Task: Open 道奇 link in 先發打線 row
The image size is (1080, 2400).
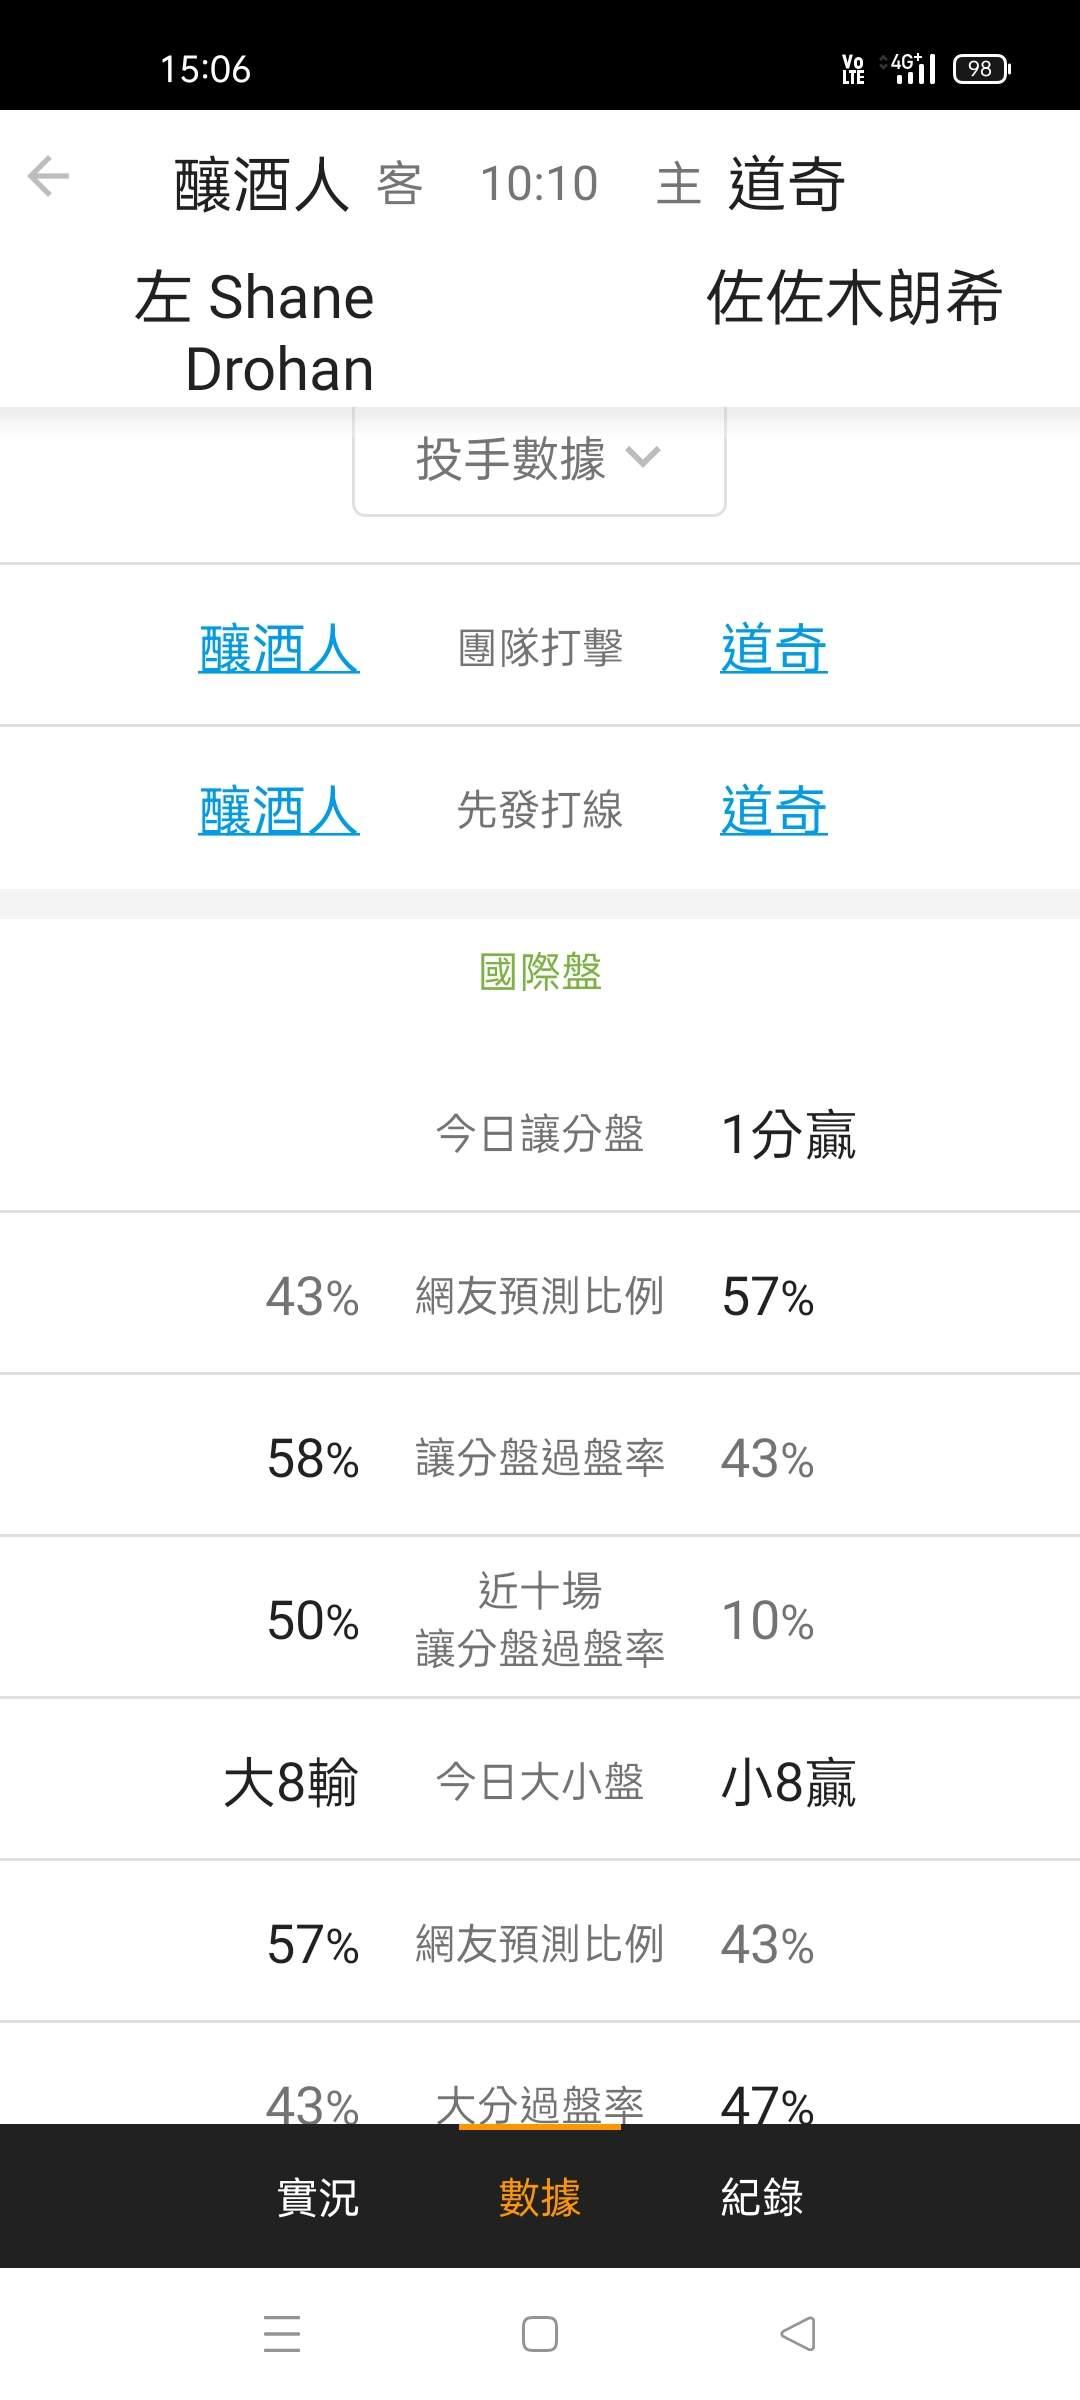Action: pos(774,809)
